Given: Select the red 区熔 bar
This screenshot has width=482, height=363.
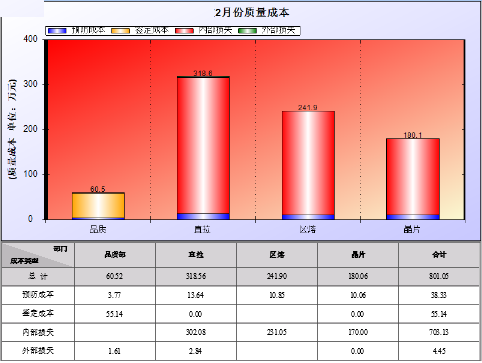Looking at the screenshot, I should point(308,163).
